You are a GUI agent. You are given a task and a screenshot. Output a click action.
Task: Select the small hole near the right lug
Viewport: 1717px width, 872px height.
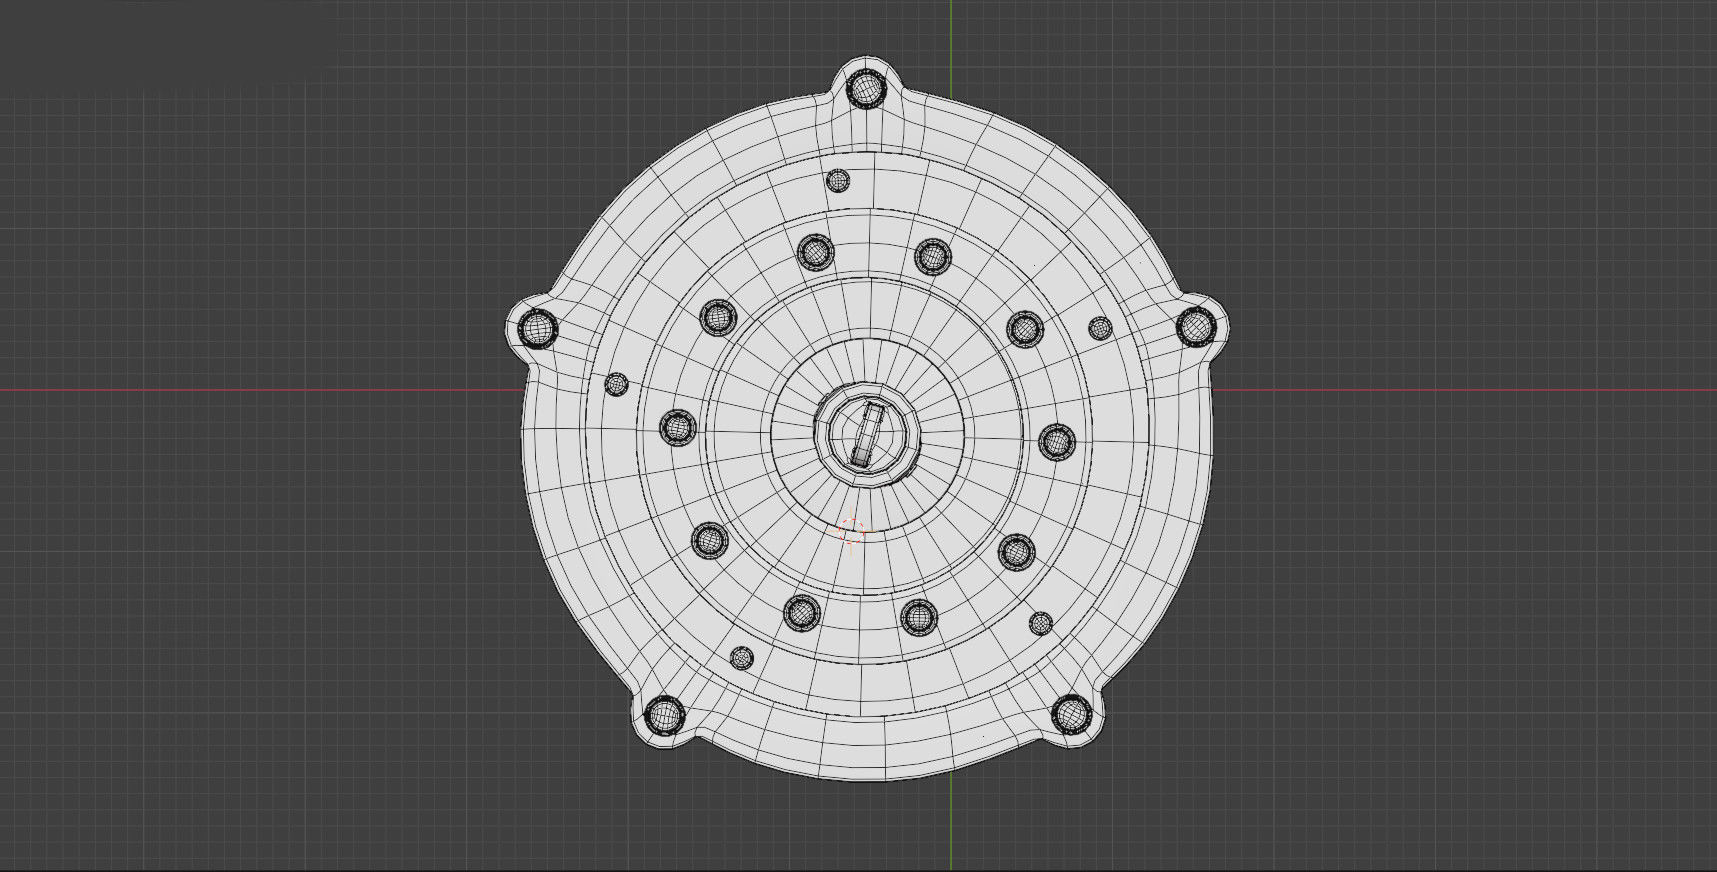tap(1099, 328)
